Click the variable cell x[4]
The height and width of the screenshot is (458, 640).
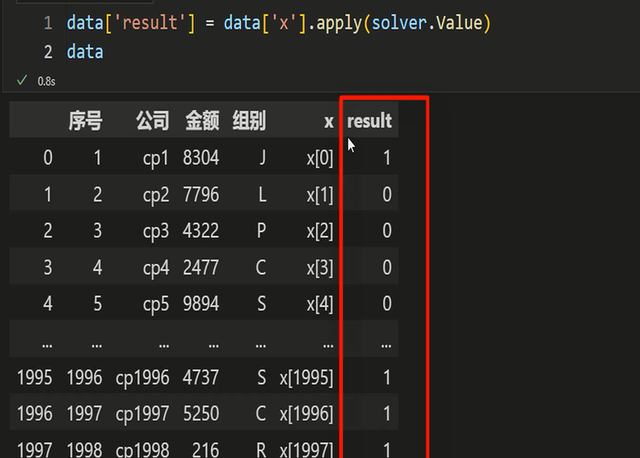click(x=320, y=304)
